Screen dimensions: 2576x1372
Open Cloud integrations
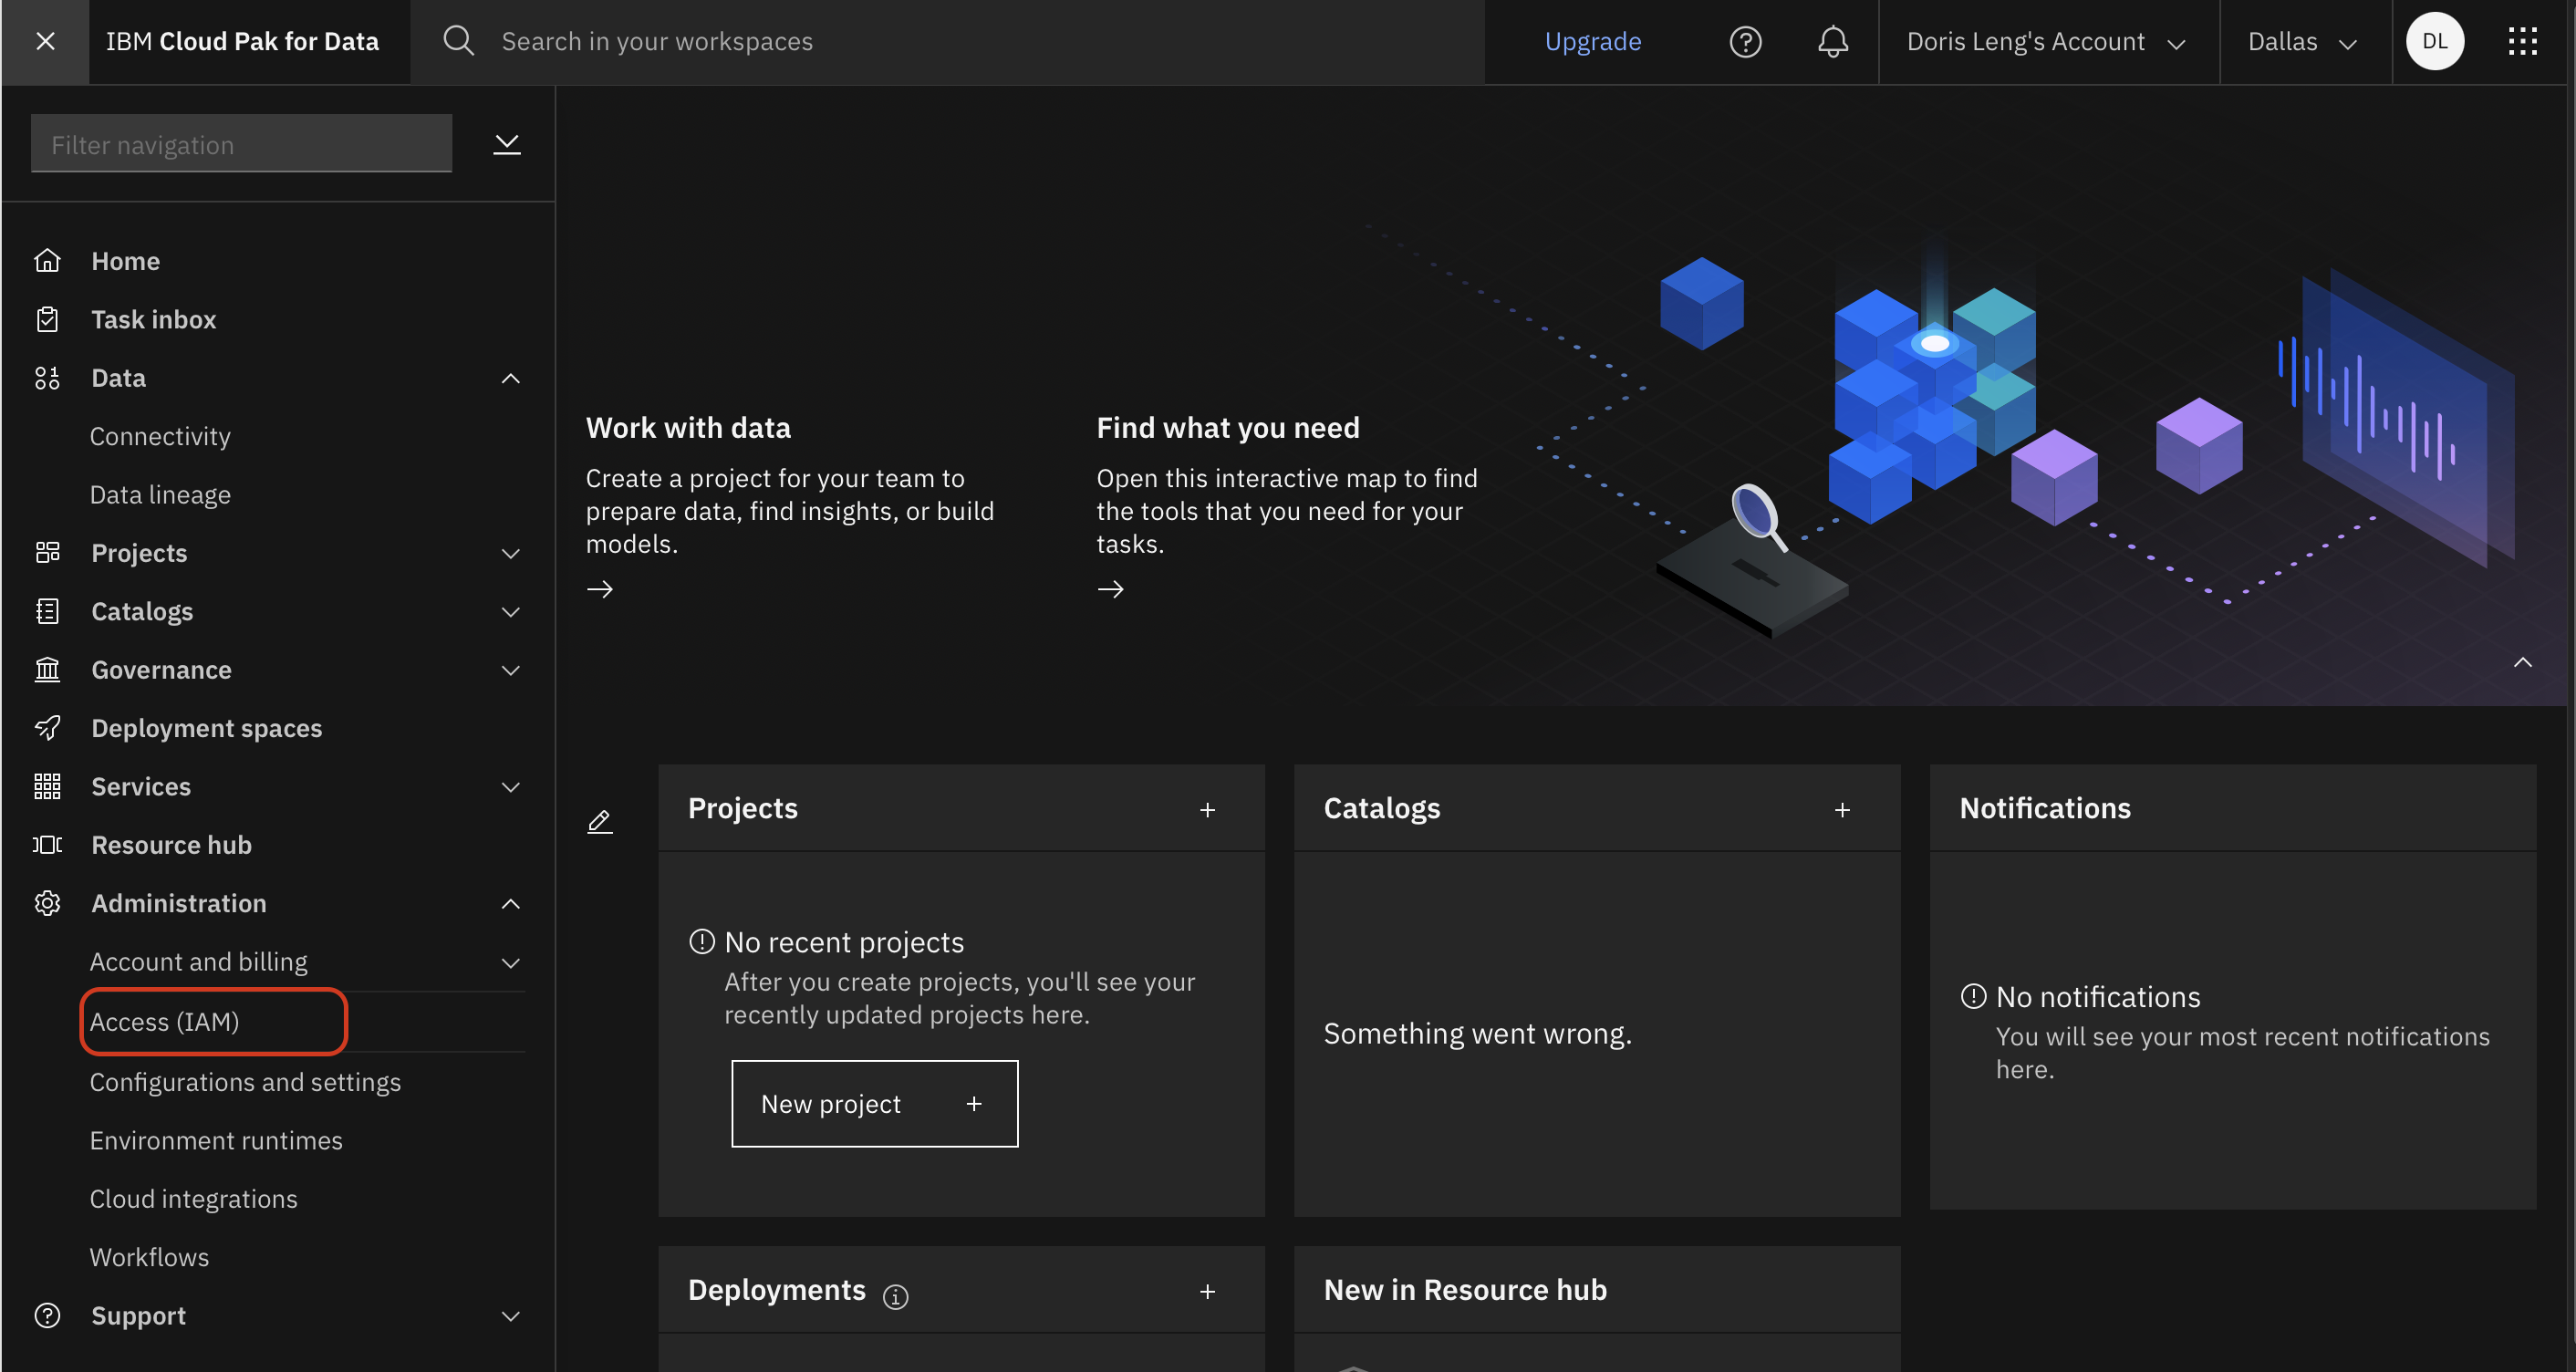point(193,1198)
